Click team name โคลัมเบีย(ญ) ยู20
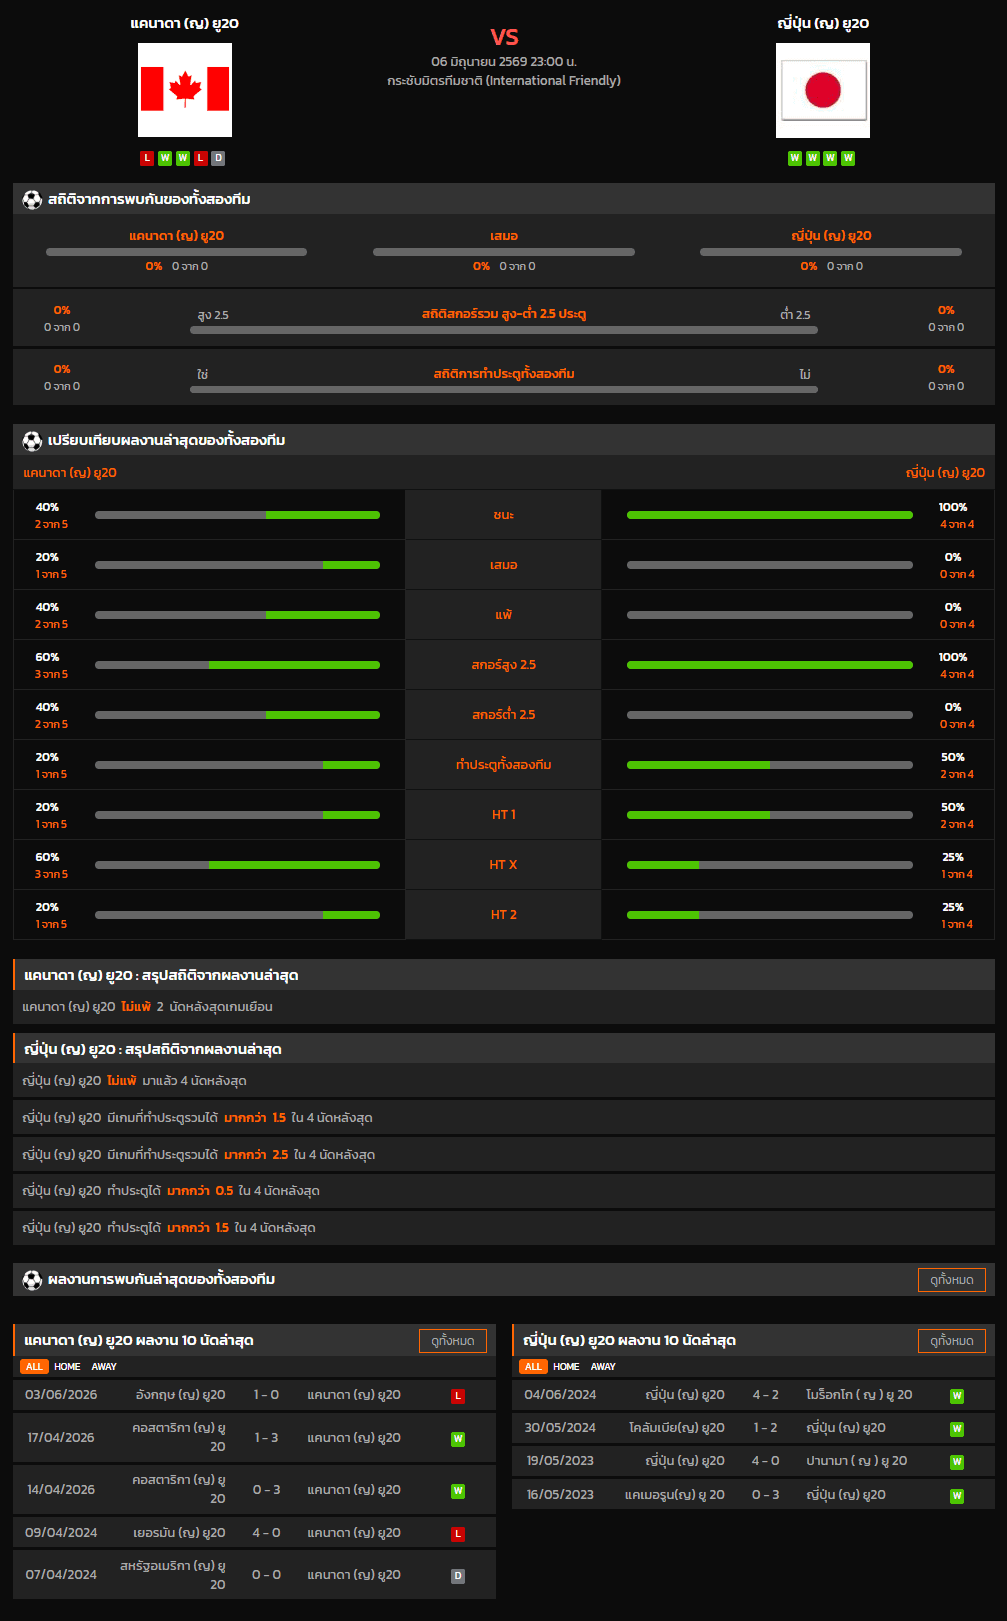 (677, 1428)
